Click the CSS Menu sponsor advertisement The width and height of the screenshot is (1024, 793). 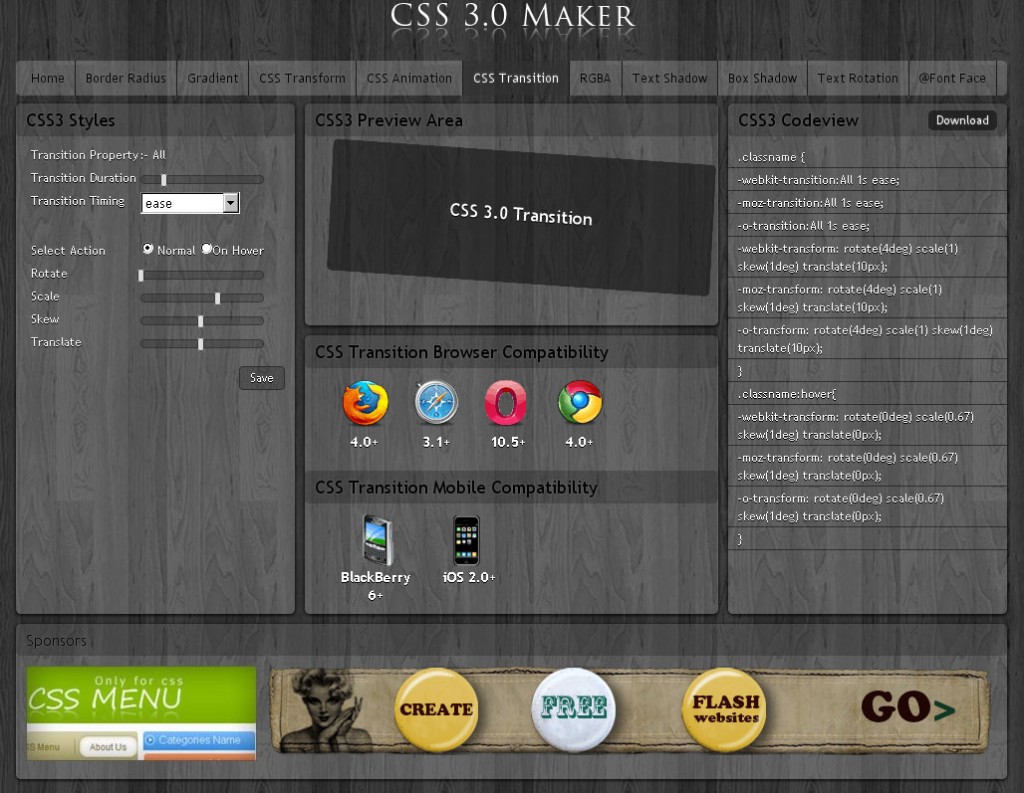point(140,712)
